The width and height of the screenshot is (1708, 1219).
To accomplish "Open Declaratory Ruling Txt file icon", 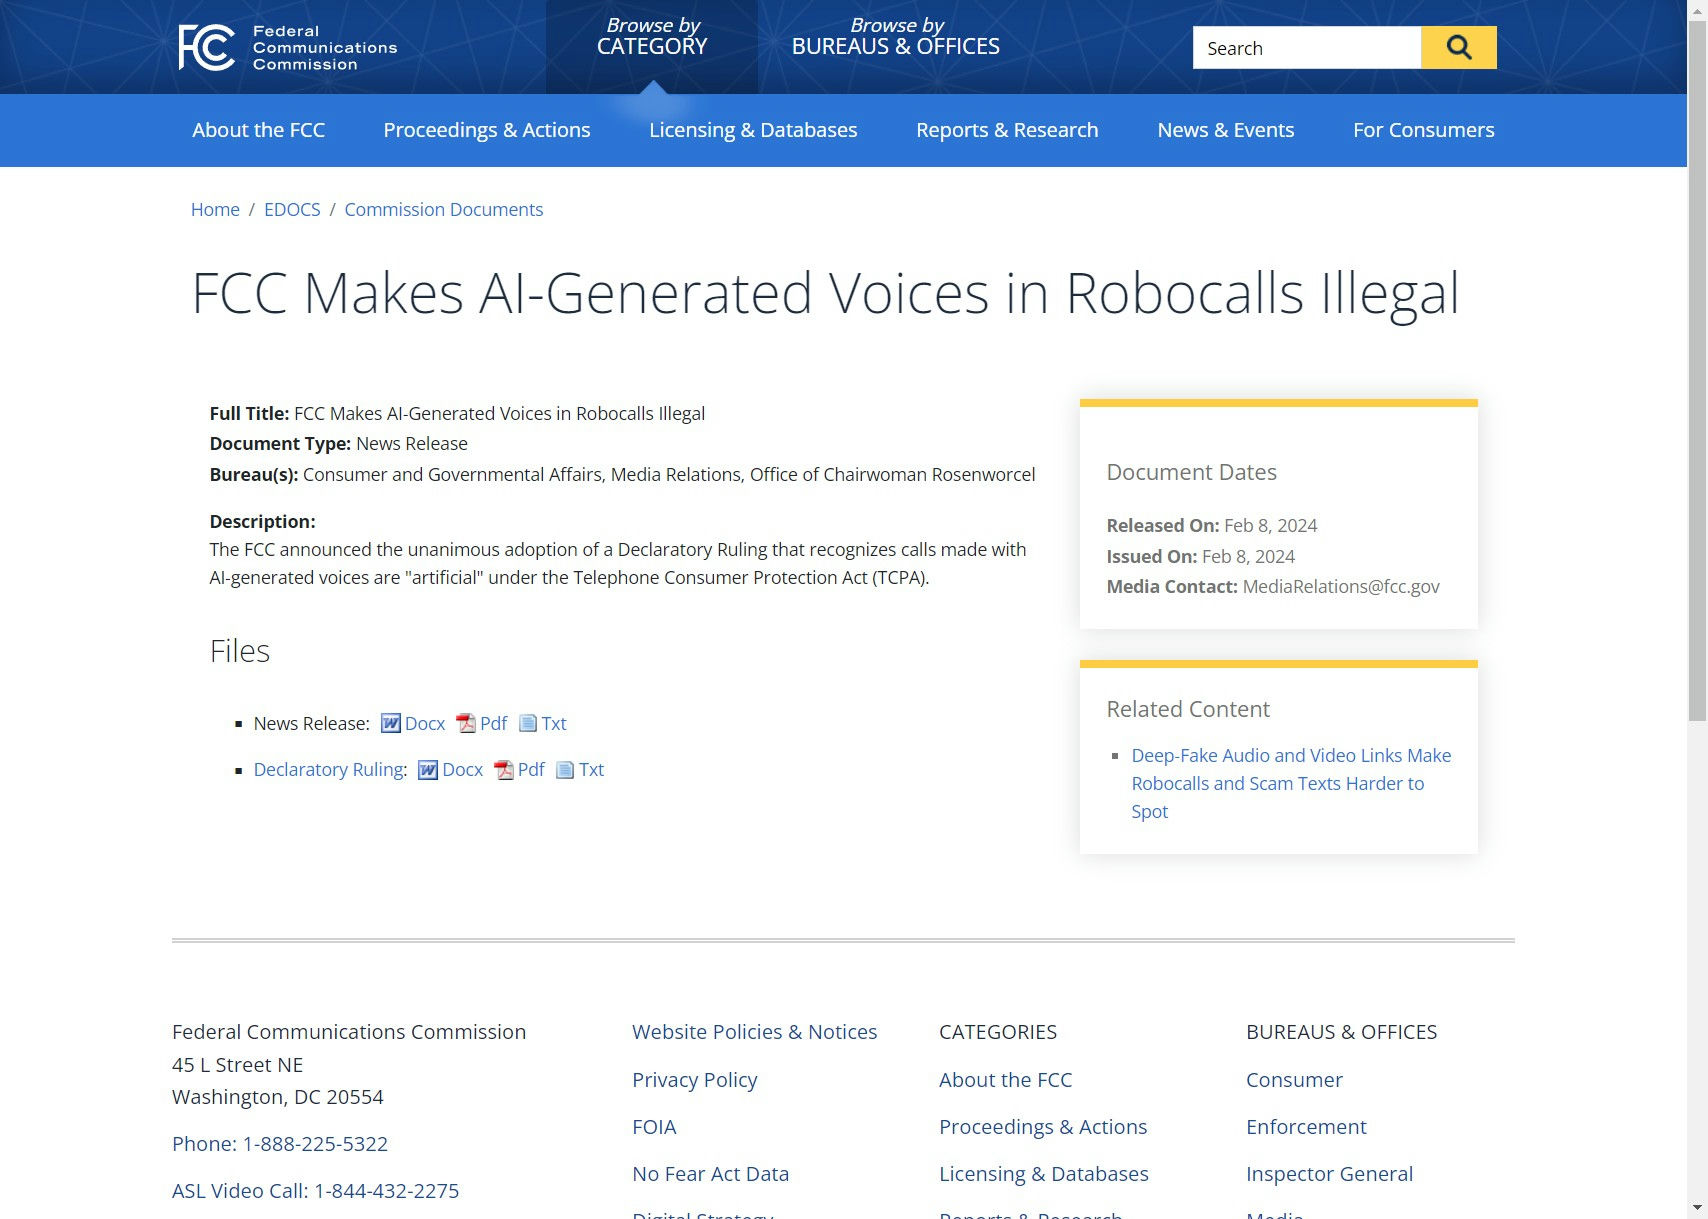I will coord(565,770).
